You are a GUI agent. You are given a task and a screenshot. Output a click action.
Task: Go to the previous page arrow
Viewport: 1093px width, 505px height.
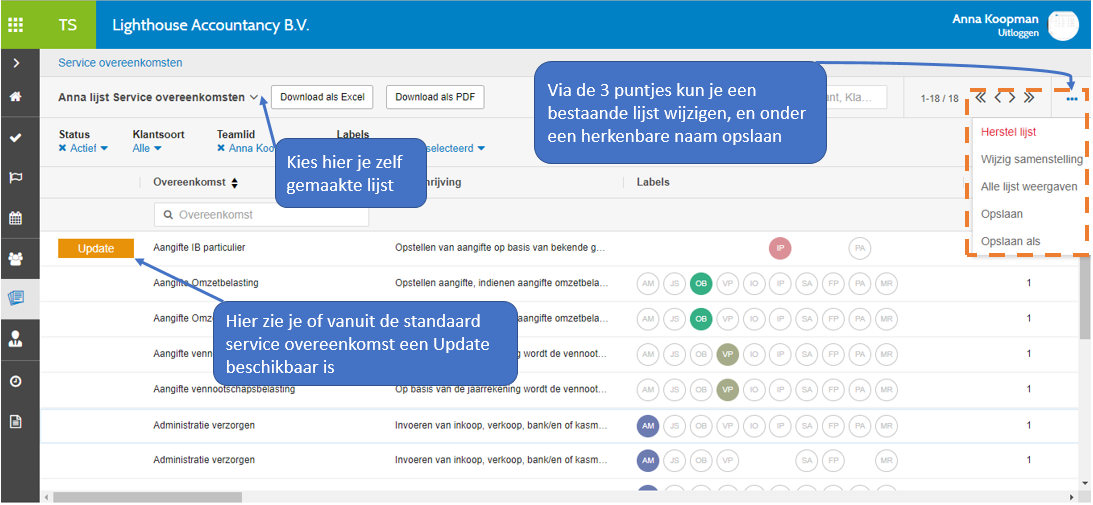pos(998,98)
